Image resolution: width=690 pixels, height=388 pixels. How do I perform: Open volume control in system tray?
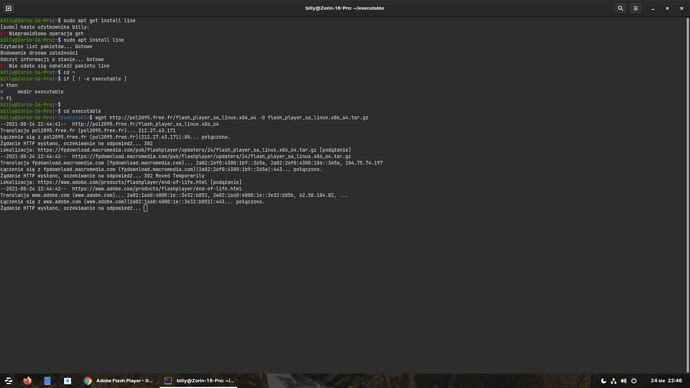coord(624,381)
